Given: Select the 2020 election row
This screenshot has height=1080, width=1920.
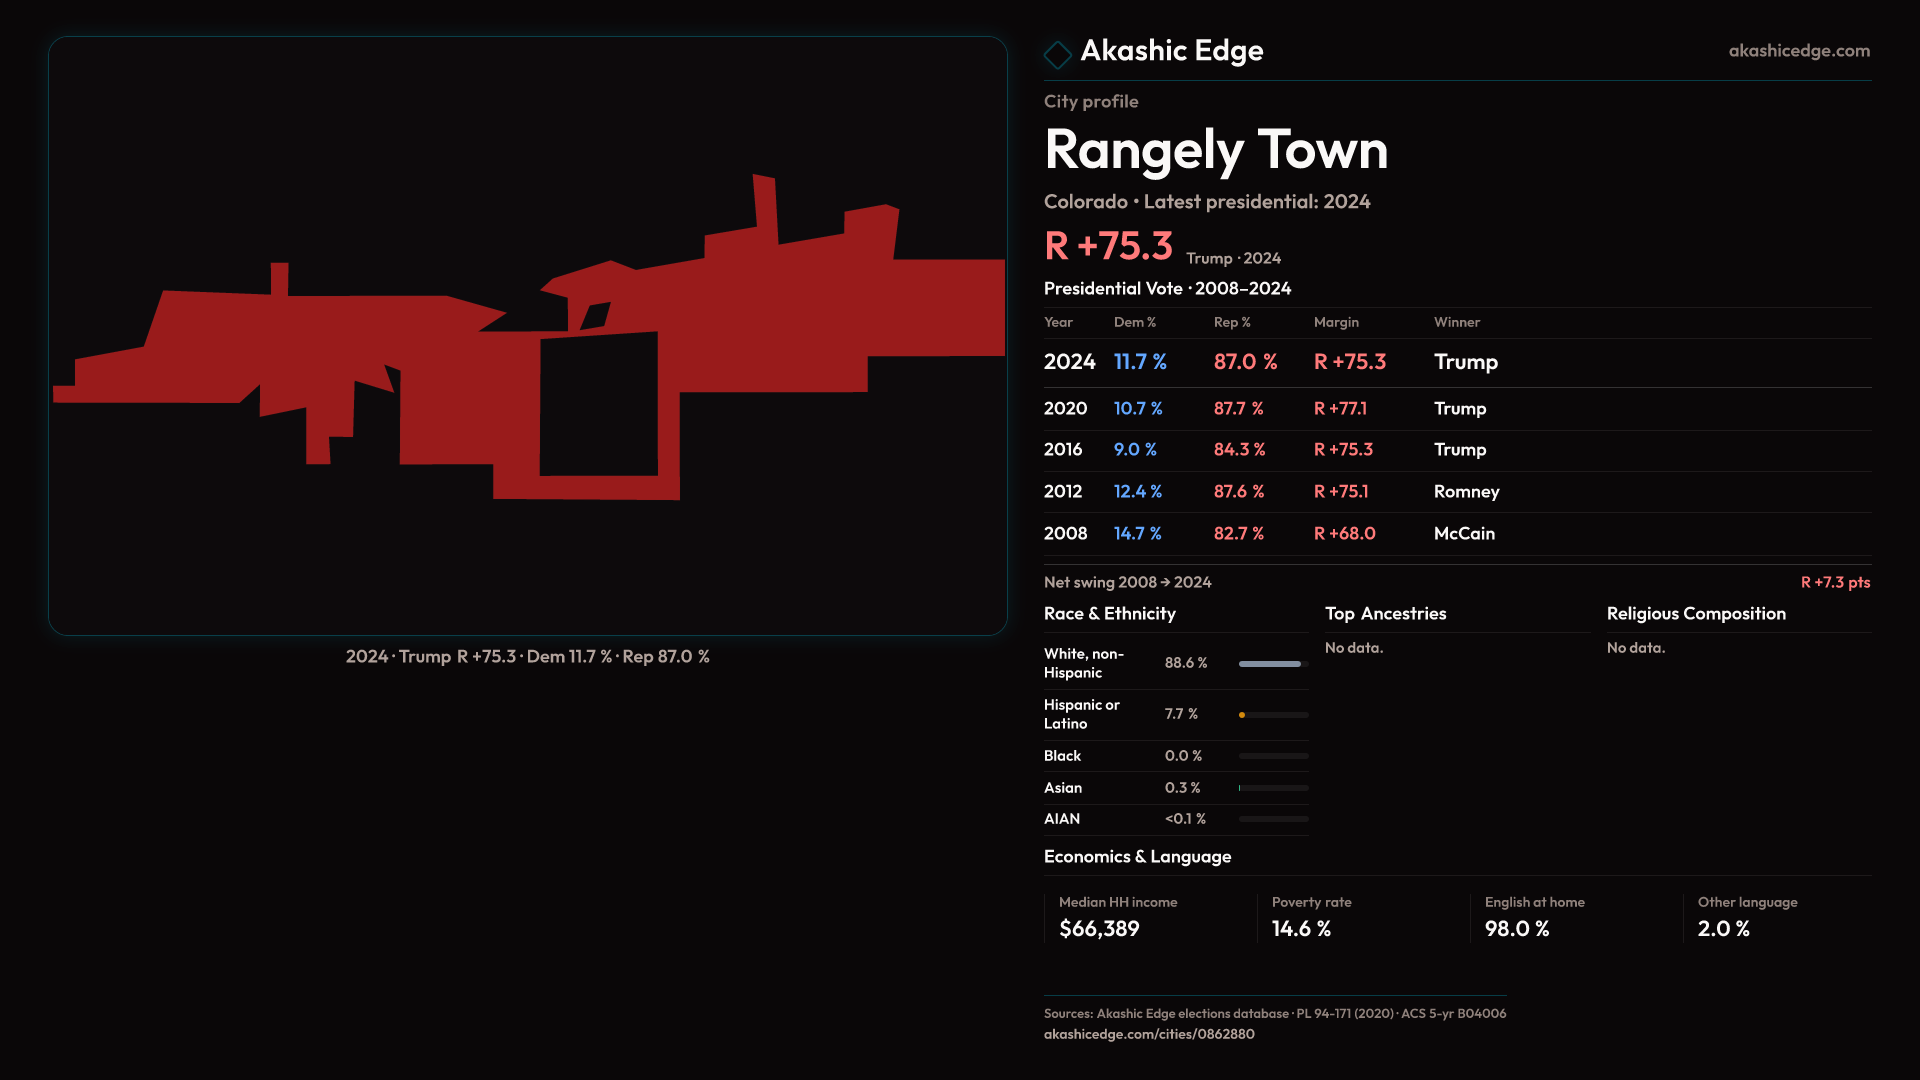Looking at the screenshot, I should coord(1456,409).
